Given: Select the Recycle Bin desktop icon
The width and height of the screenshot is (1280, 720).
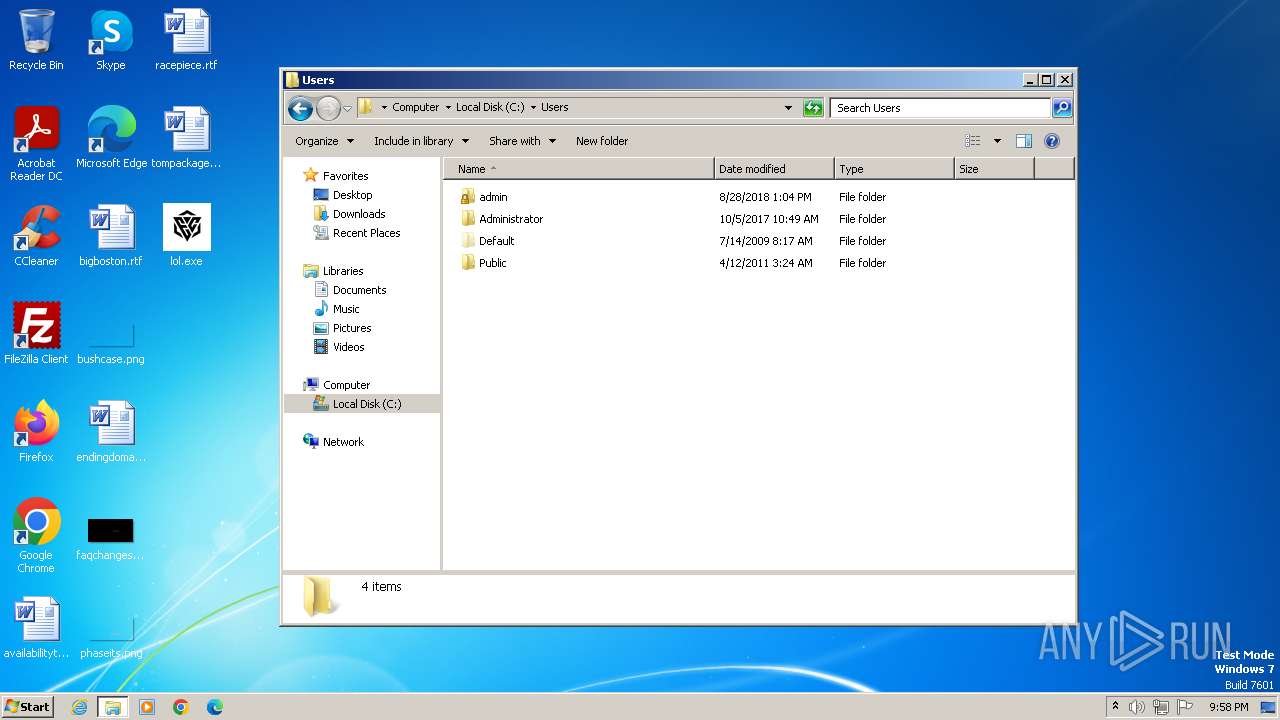Looking at the screenshot, I should point(36,40).
